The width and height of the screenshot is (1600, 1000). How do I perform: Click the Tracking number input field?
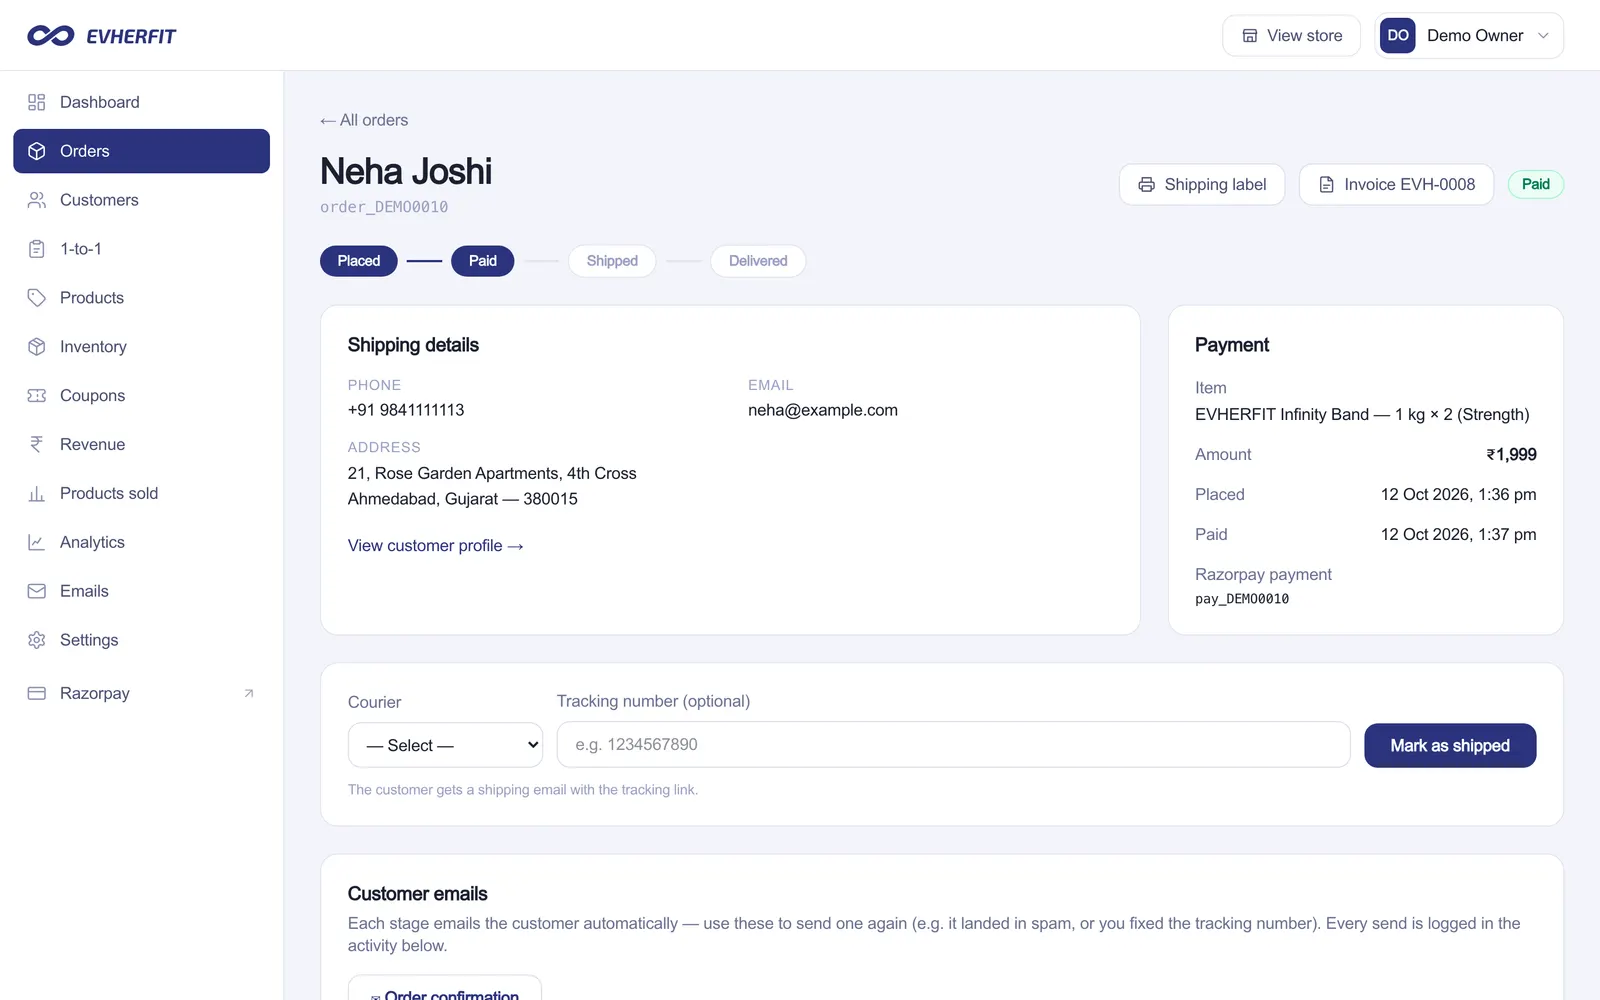[953, 745]
